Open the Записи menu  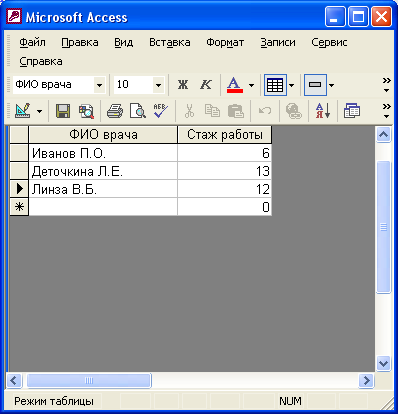click(278, 42)
